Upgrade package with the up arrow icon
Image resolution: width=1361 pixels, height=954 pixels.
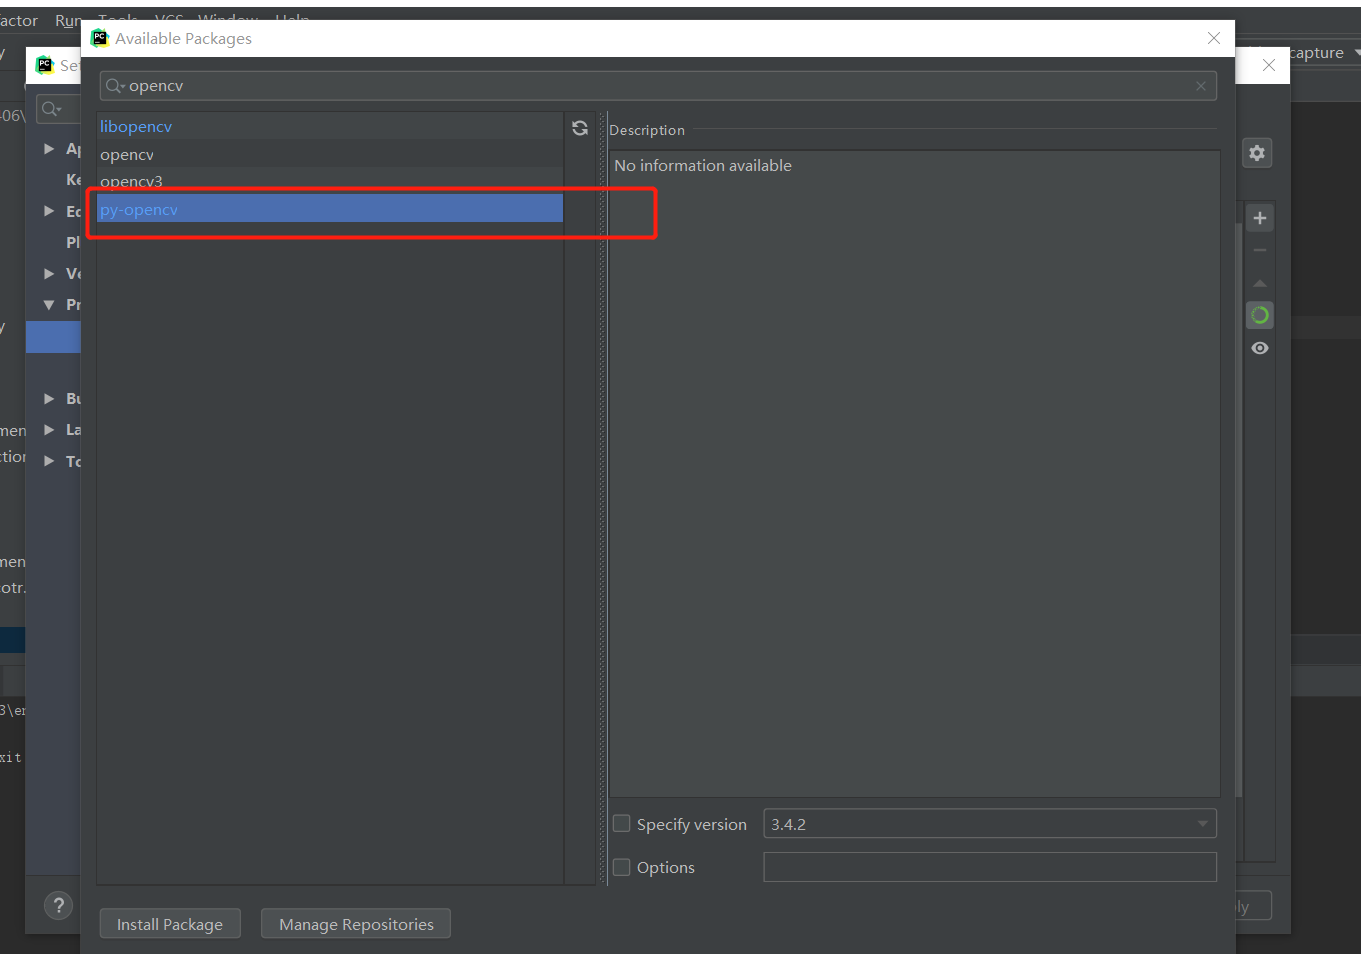pyautogui.click(x=1260, y=283)
